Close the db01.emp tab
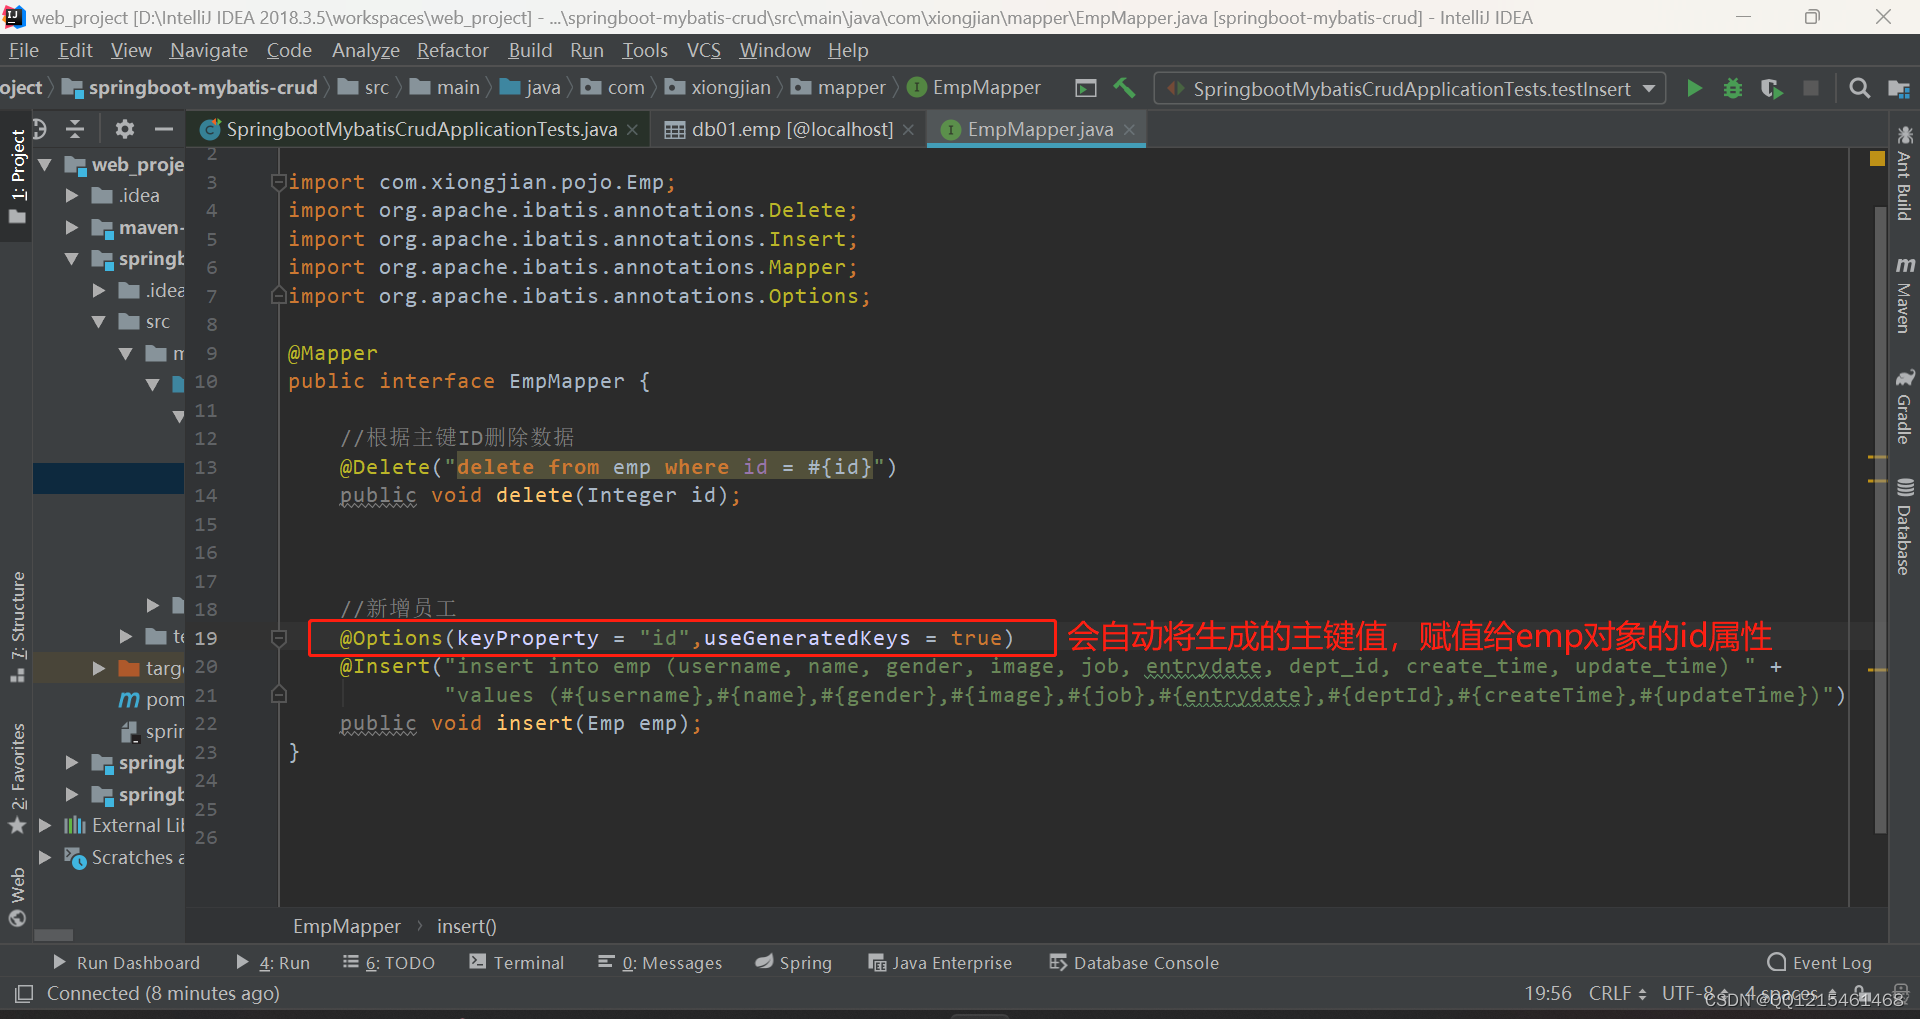This screenshot has height=1019, width=1920. coord(908,130)
